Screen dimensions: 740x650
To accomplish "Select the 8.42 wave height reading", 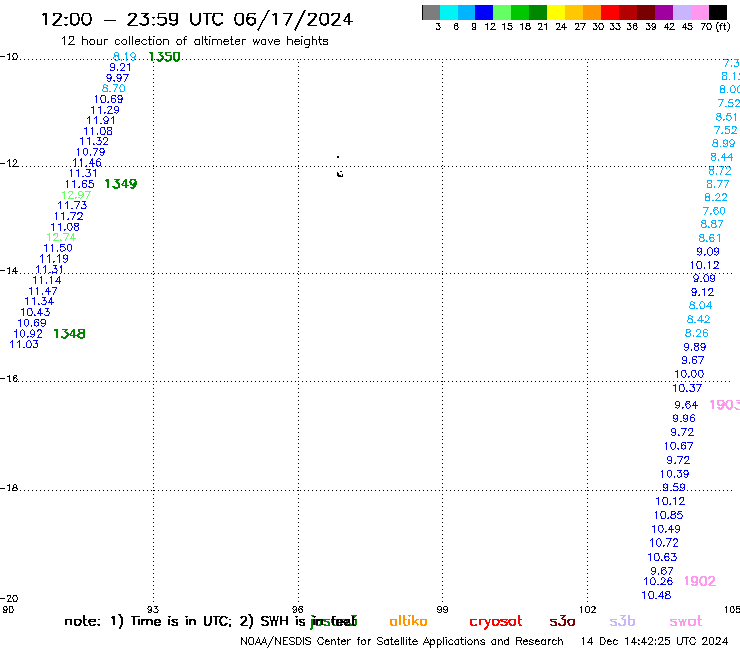I will 698,320.
